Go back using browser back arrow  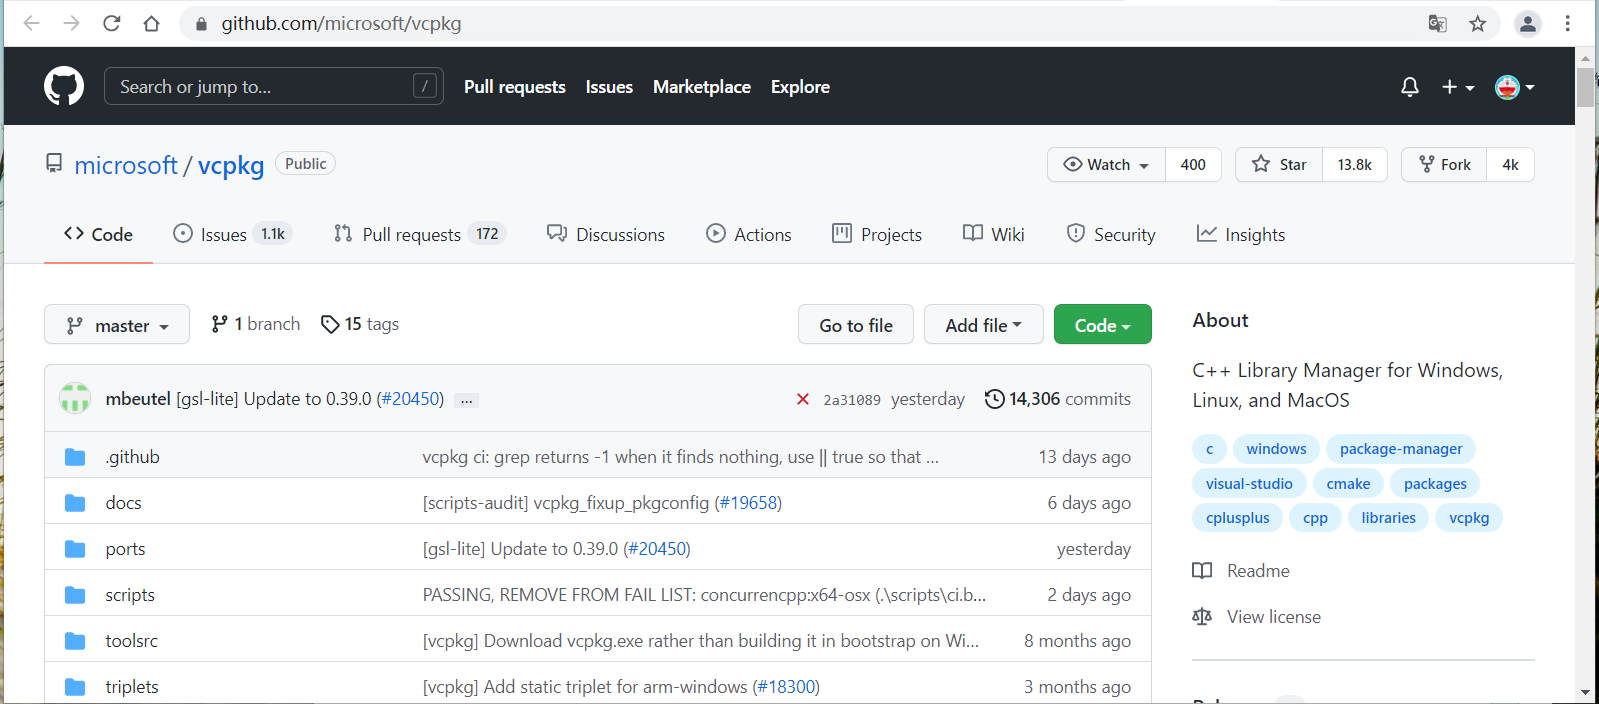pos(32,23)
